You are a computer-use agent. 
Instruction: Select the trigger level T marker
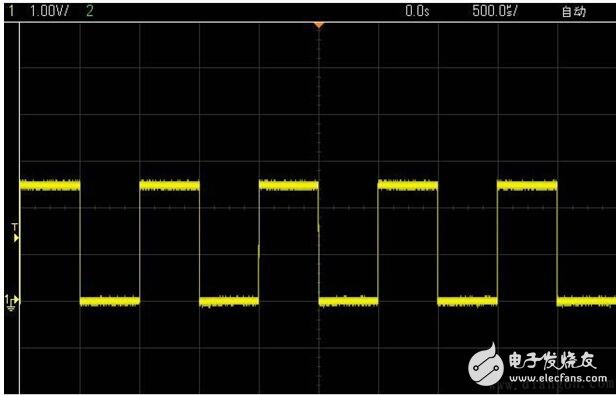pos(15,233)
